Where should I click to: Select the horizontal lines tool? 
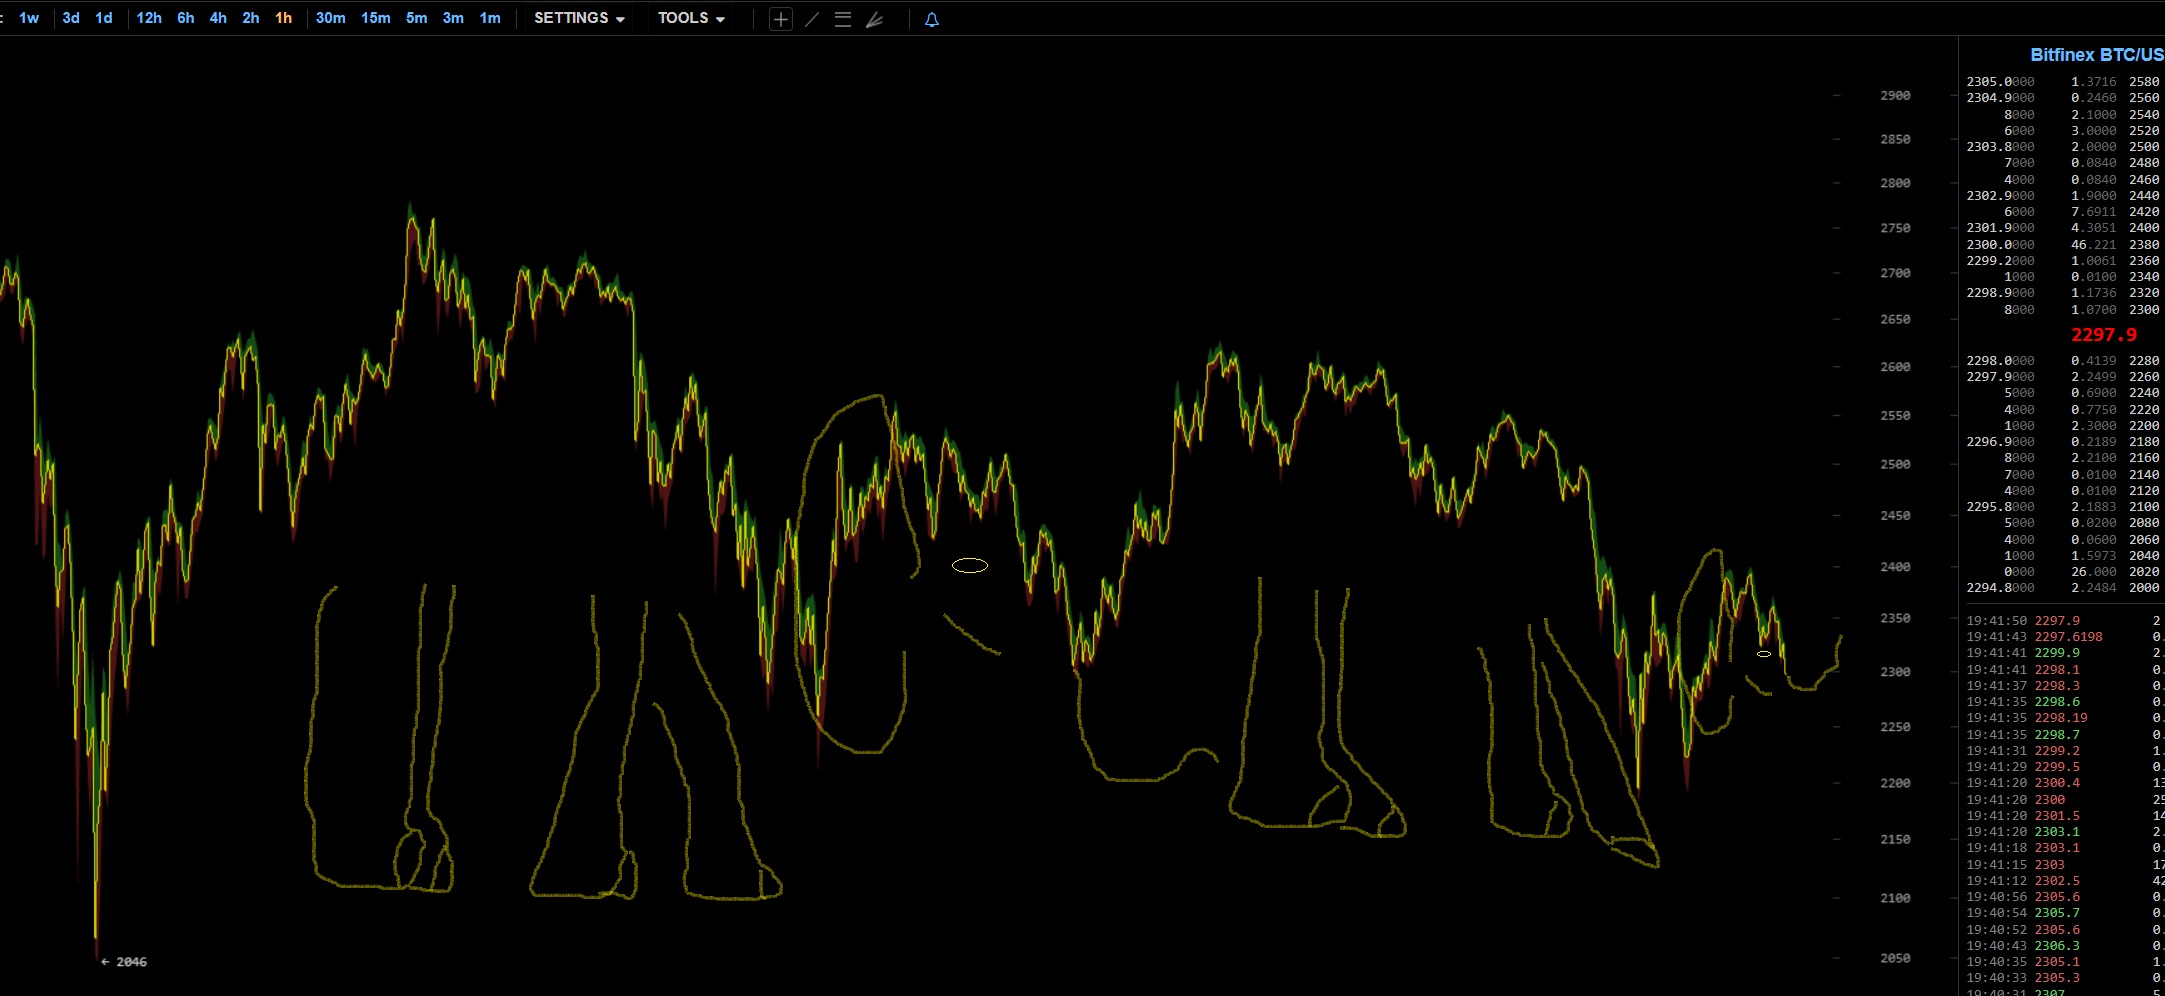(843, 19)
